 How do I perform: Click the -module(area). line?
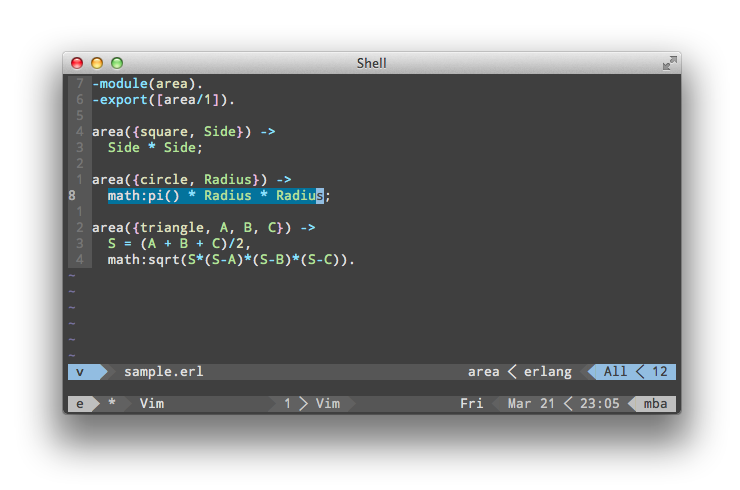click(147, 84)
